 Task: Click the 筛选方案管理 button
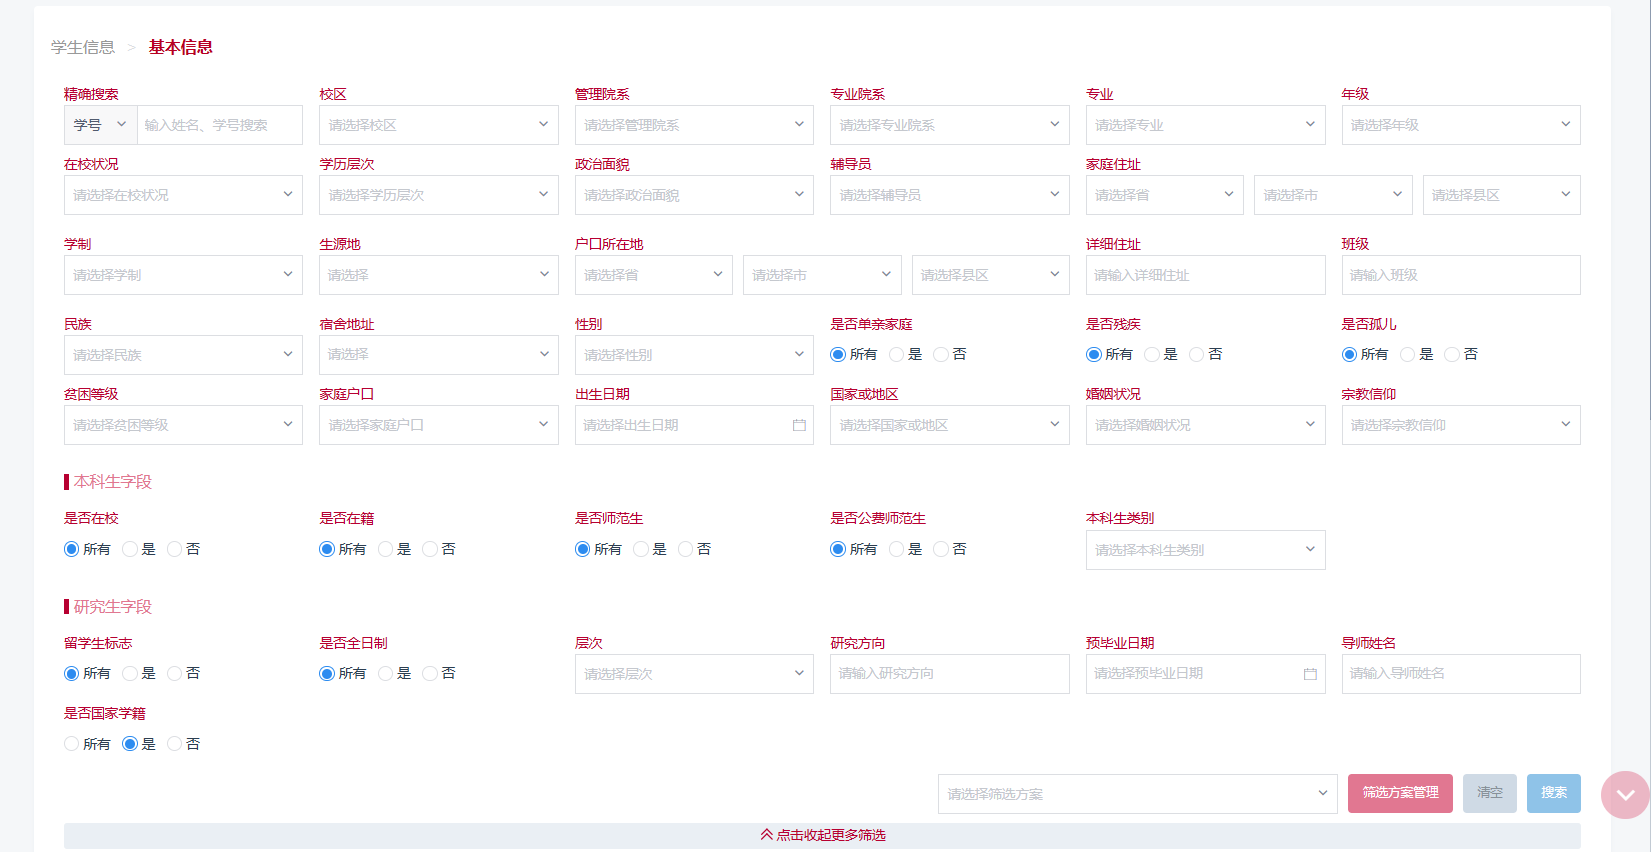click(1400, 793)
